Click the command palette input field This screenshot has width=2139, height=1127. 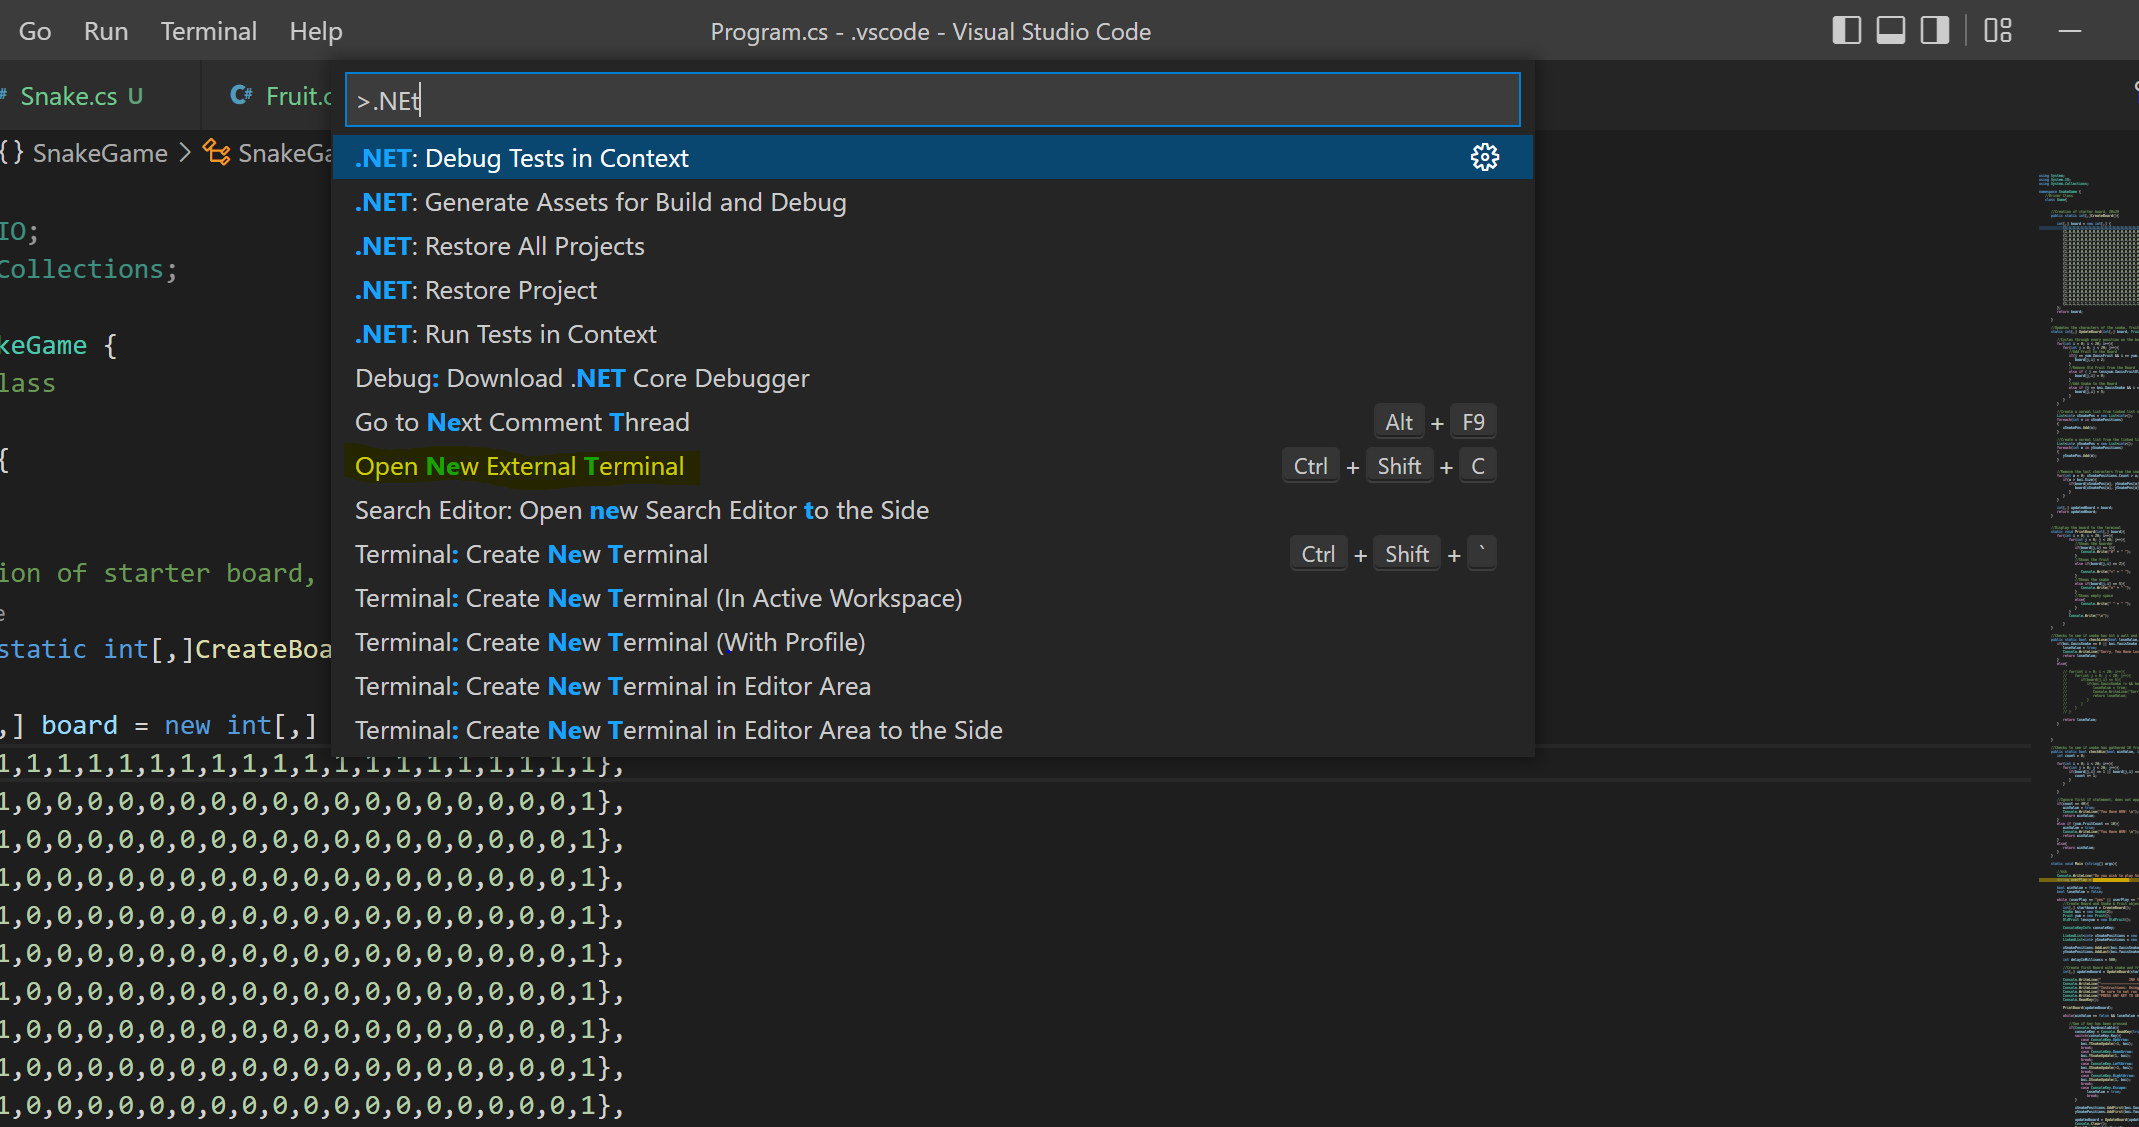point(930,100)
